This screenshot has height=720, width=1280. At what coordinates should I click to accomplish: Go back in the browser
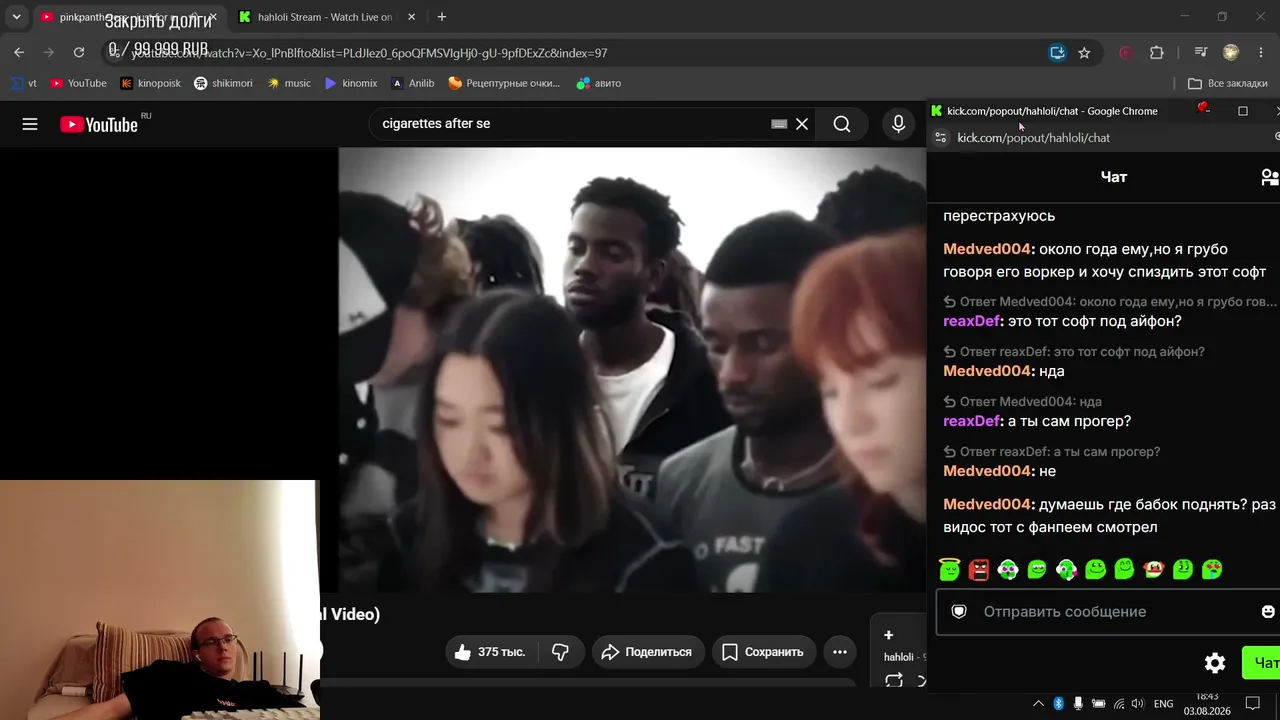click(x=19, y=53)
